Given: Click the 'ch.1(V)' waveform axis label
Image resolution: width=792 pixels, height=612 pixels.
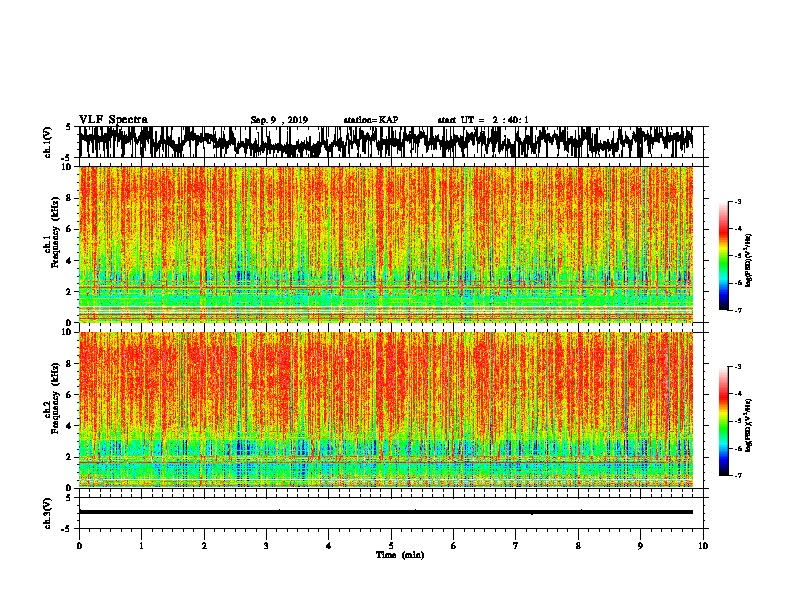Looking at the screenshot, I should coord(48,142).
